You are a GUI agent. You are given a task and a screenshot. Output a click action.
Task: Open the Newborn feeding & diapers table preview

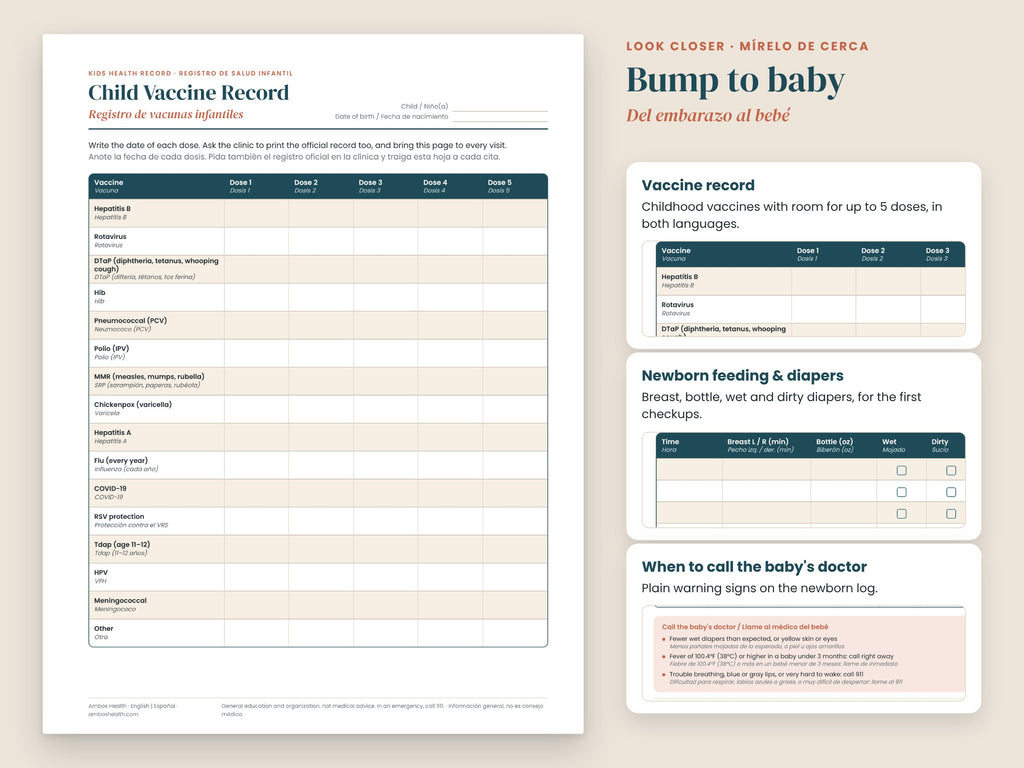tap(803, 479)
